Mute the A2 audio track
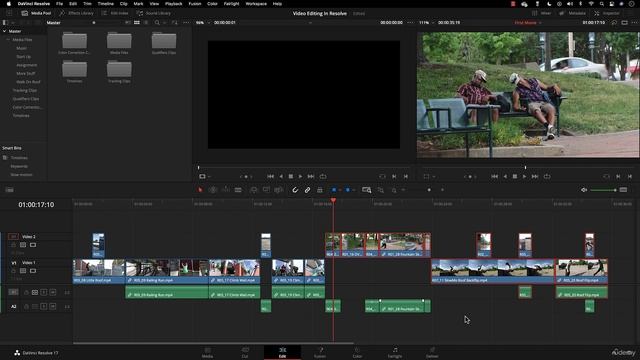Screen dimensions: 640x360 (x=53, y=307)
